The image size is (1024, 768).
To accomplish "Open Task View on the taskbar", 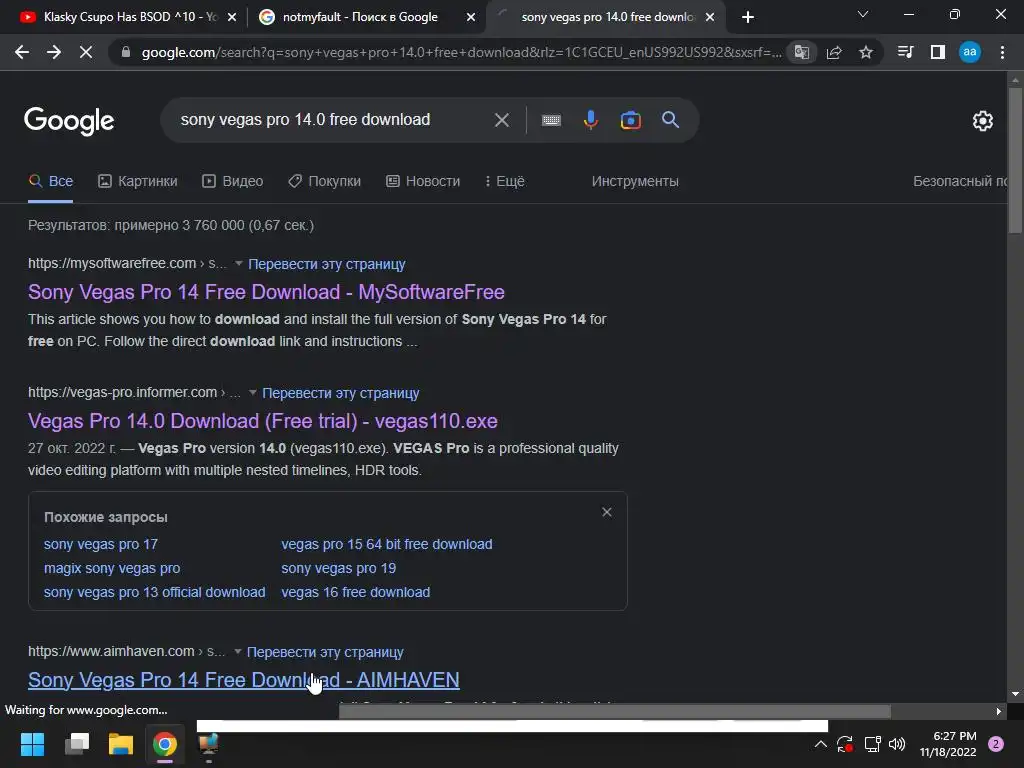I will point(77,744).
